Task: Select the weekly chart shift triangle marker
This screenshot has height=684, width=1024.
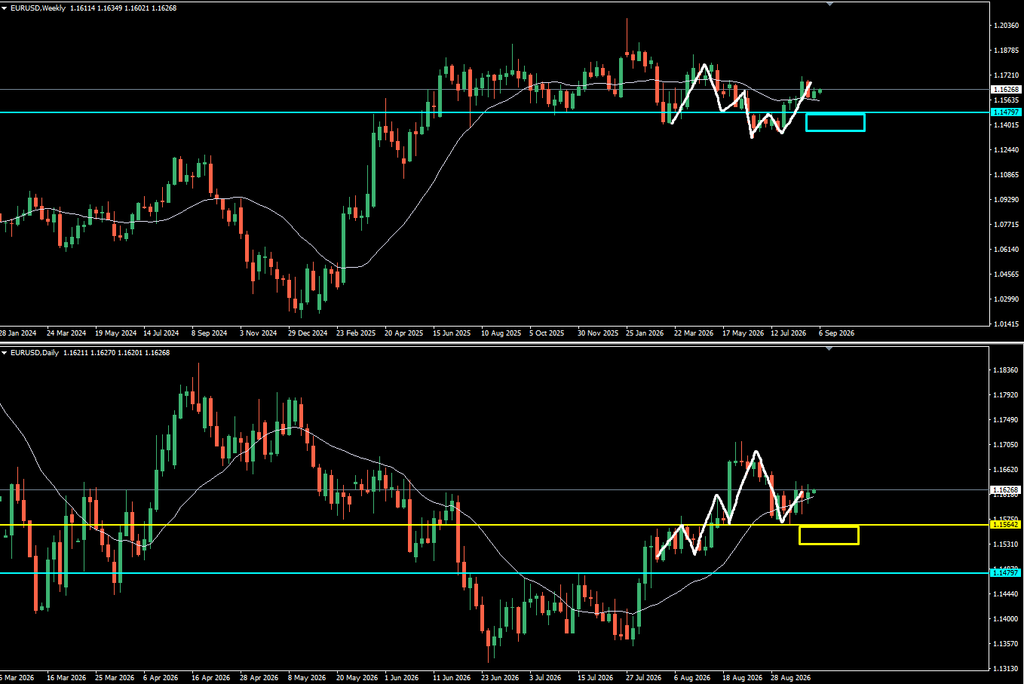Action: coord(829,4)
